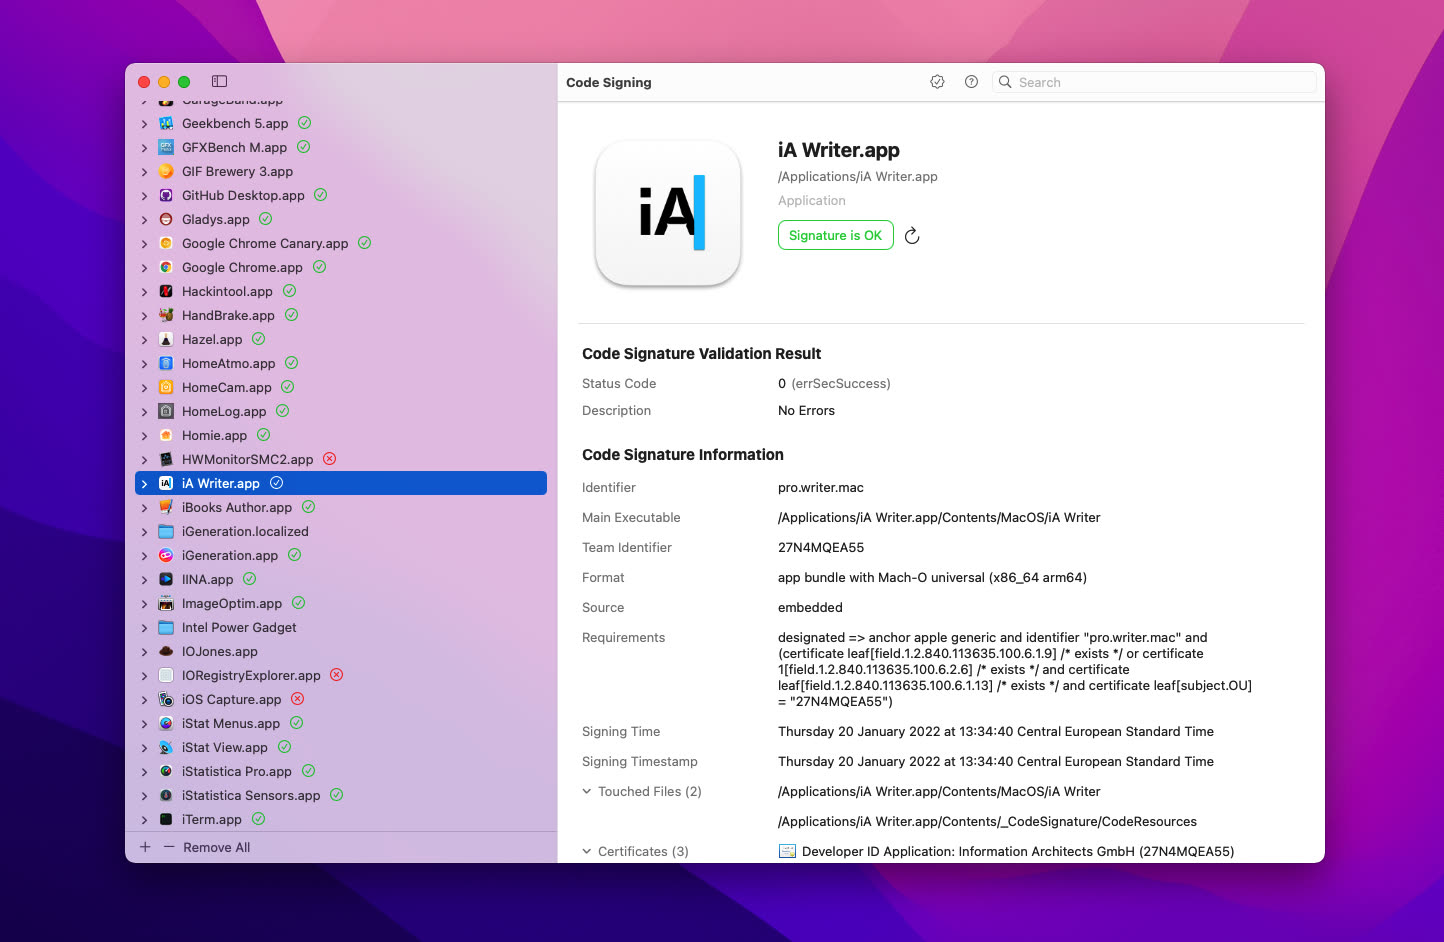
Task: Click the ImageOptim.app icon
Action: (x=166, y=603)
